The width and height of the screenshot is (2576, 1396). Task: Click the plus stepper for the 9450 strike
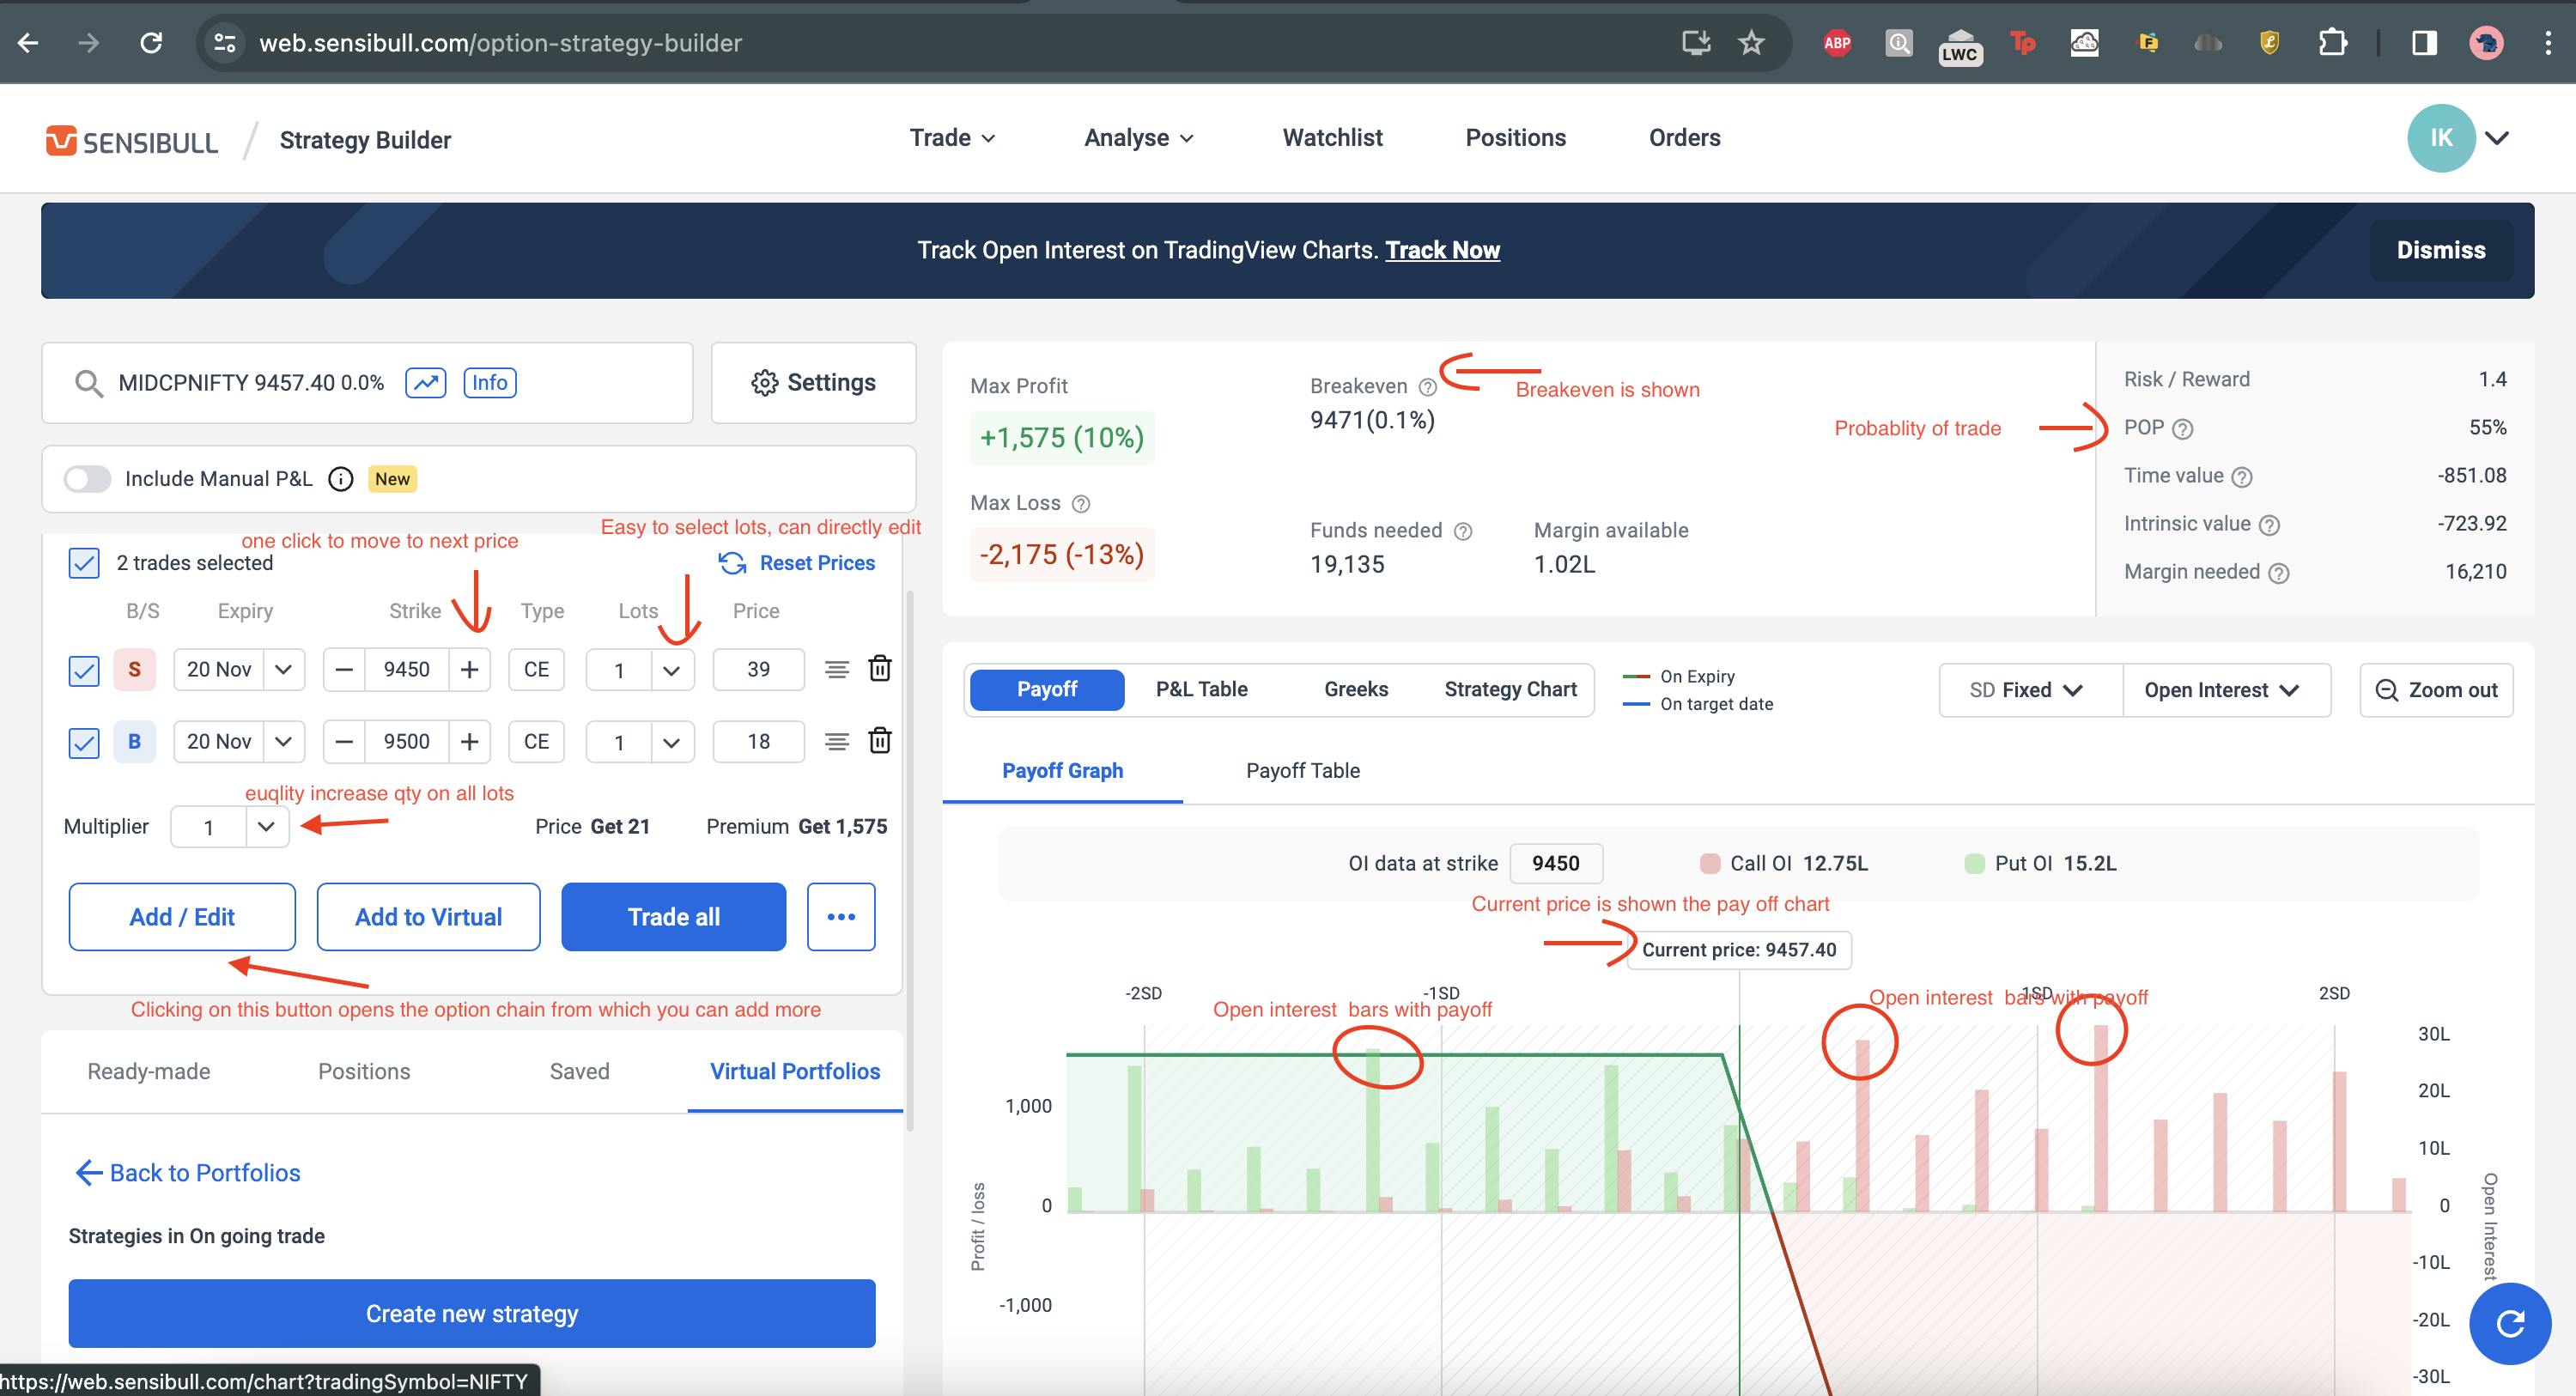469,669
